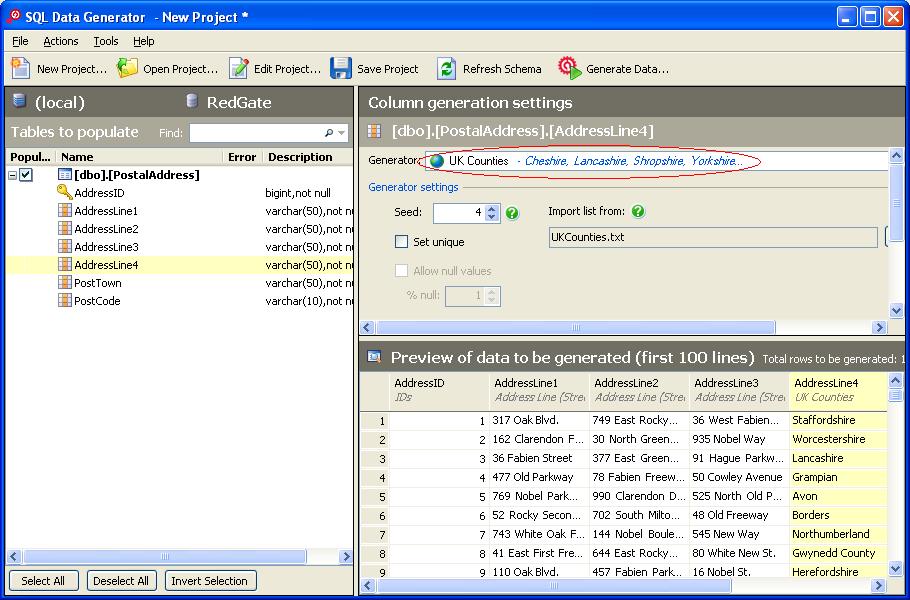Select the AddressLine2 column in the tree
Screen dimensions: 910x600
[x=106, y=229]
